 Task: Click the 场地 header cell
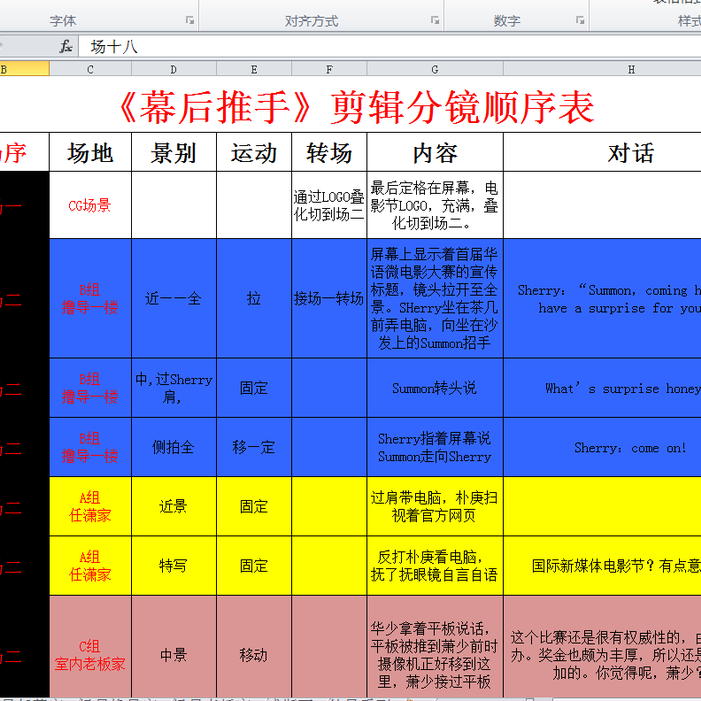point(90,152)
